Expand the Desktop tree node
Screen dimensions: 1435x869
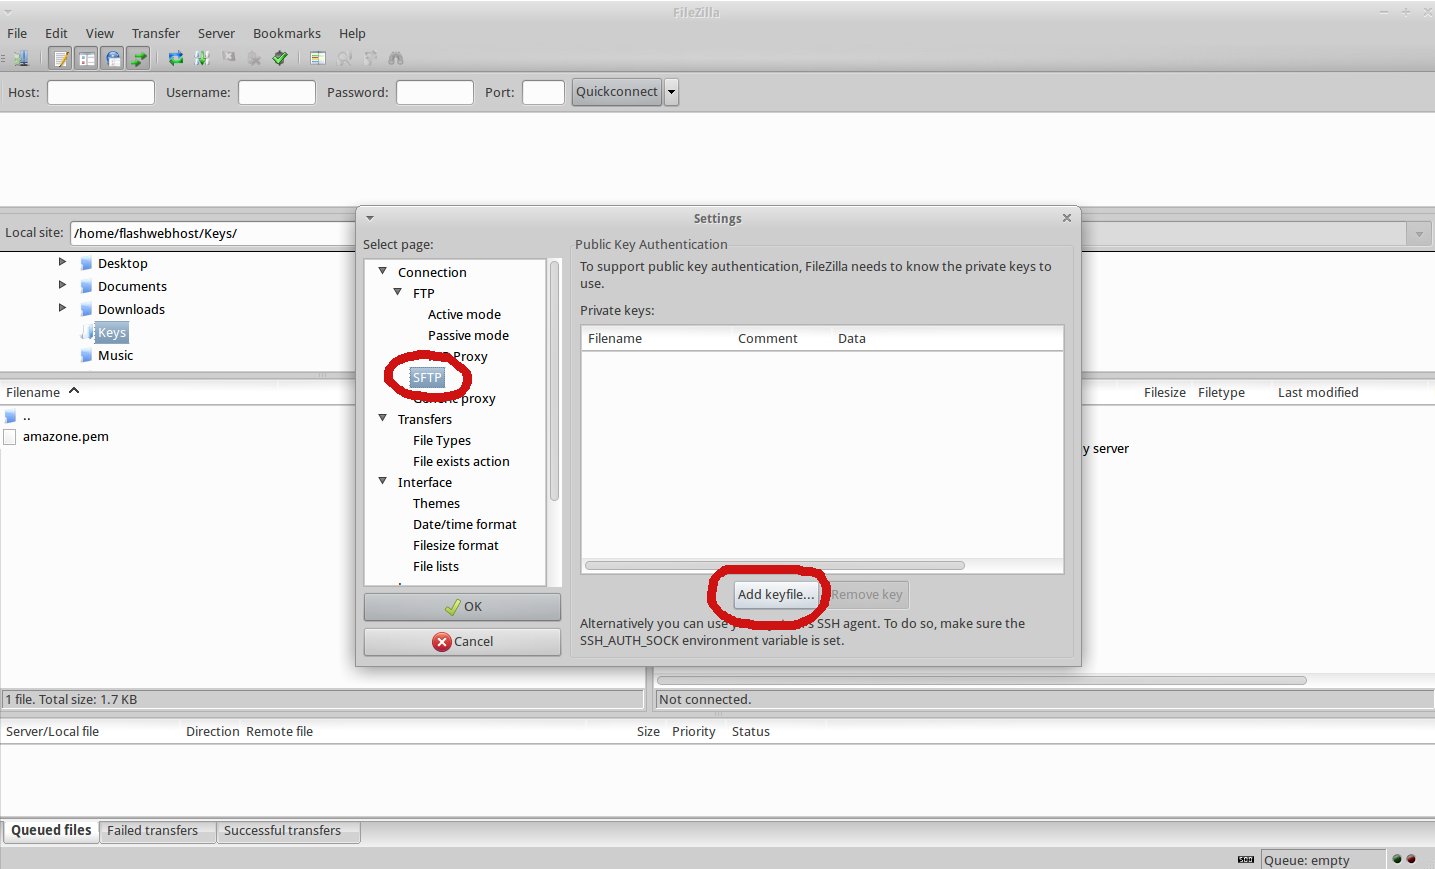click(x=62, y=262)
